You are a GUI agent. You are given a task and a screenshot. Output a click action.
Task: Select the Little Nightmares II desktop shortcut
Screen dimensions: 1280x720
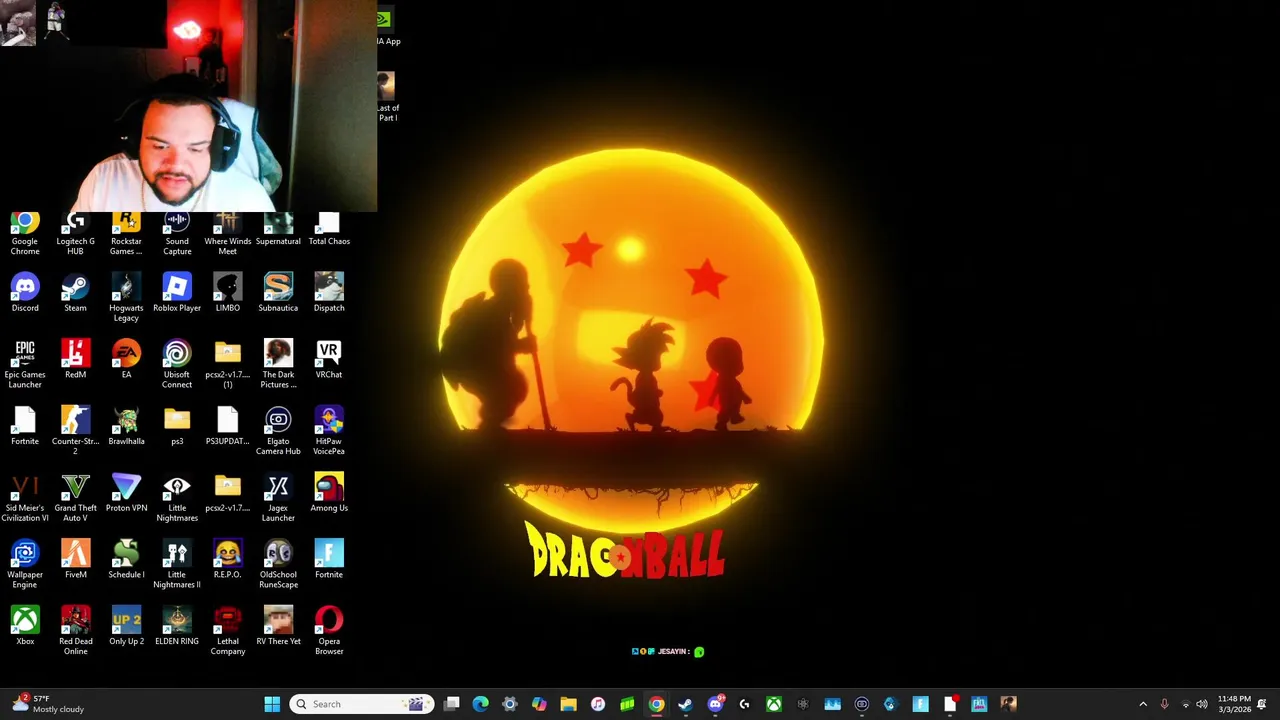tap(177, 565)
